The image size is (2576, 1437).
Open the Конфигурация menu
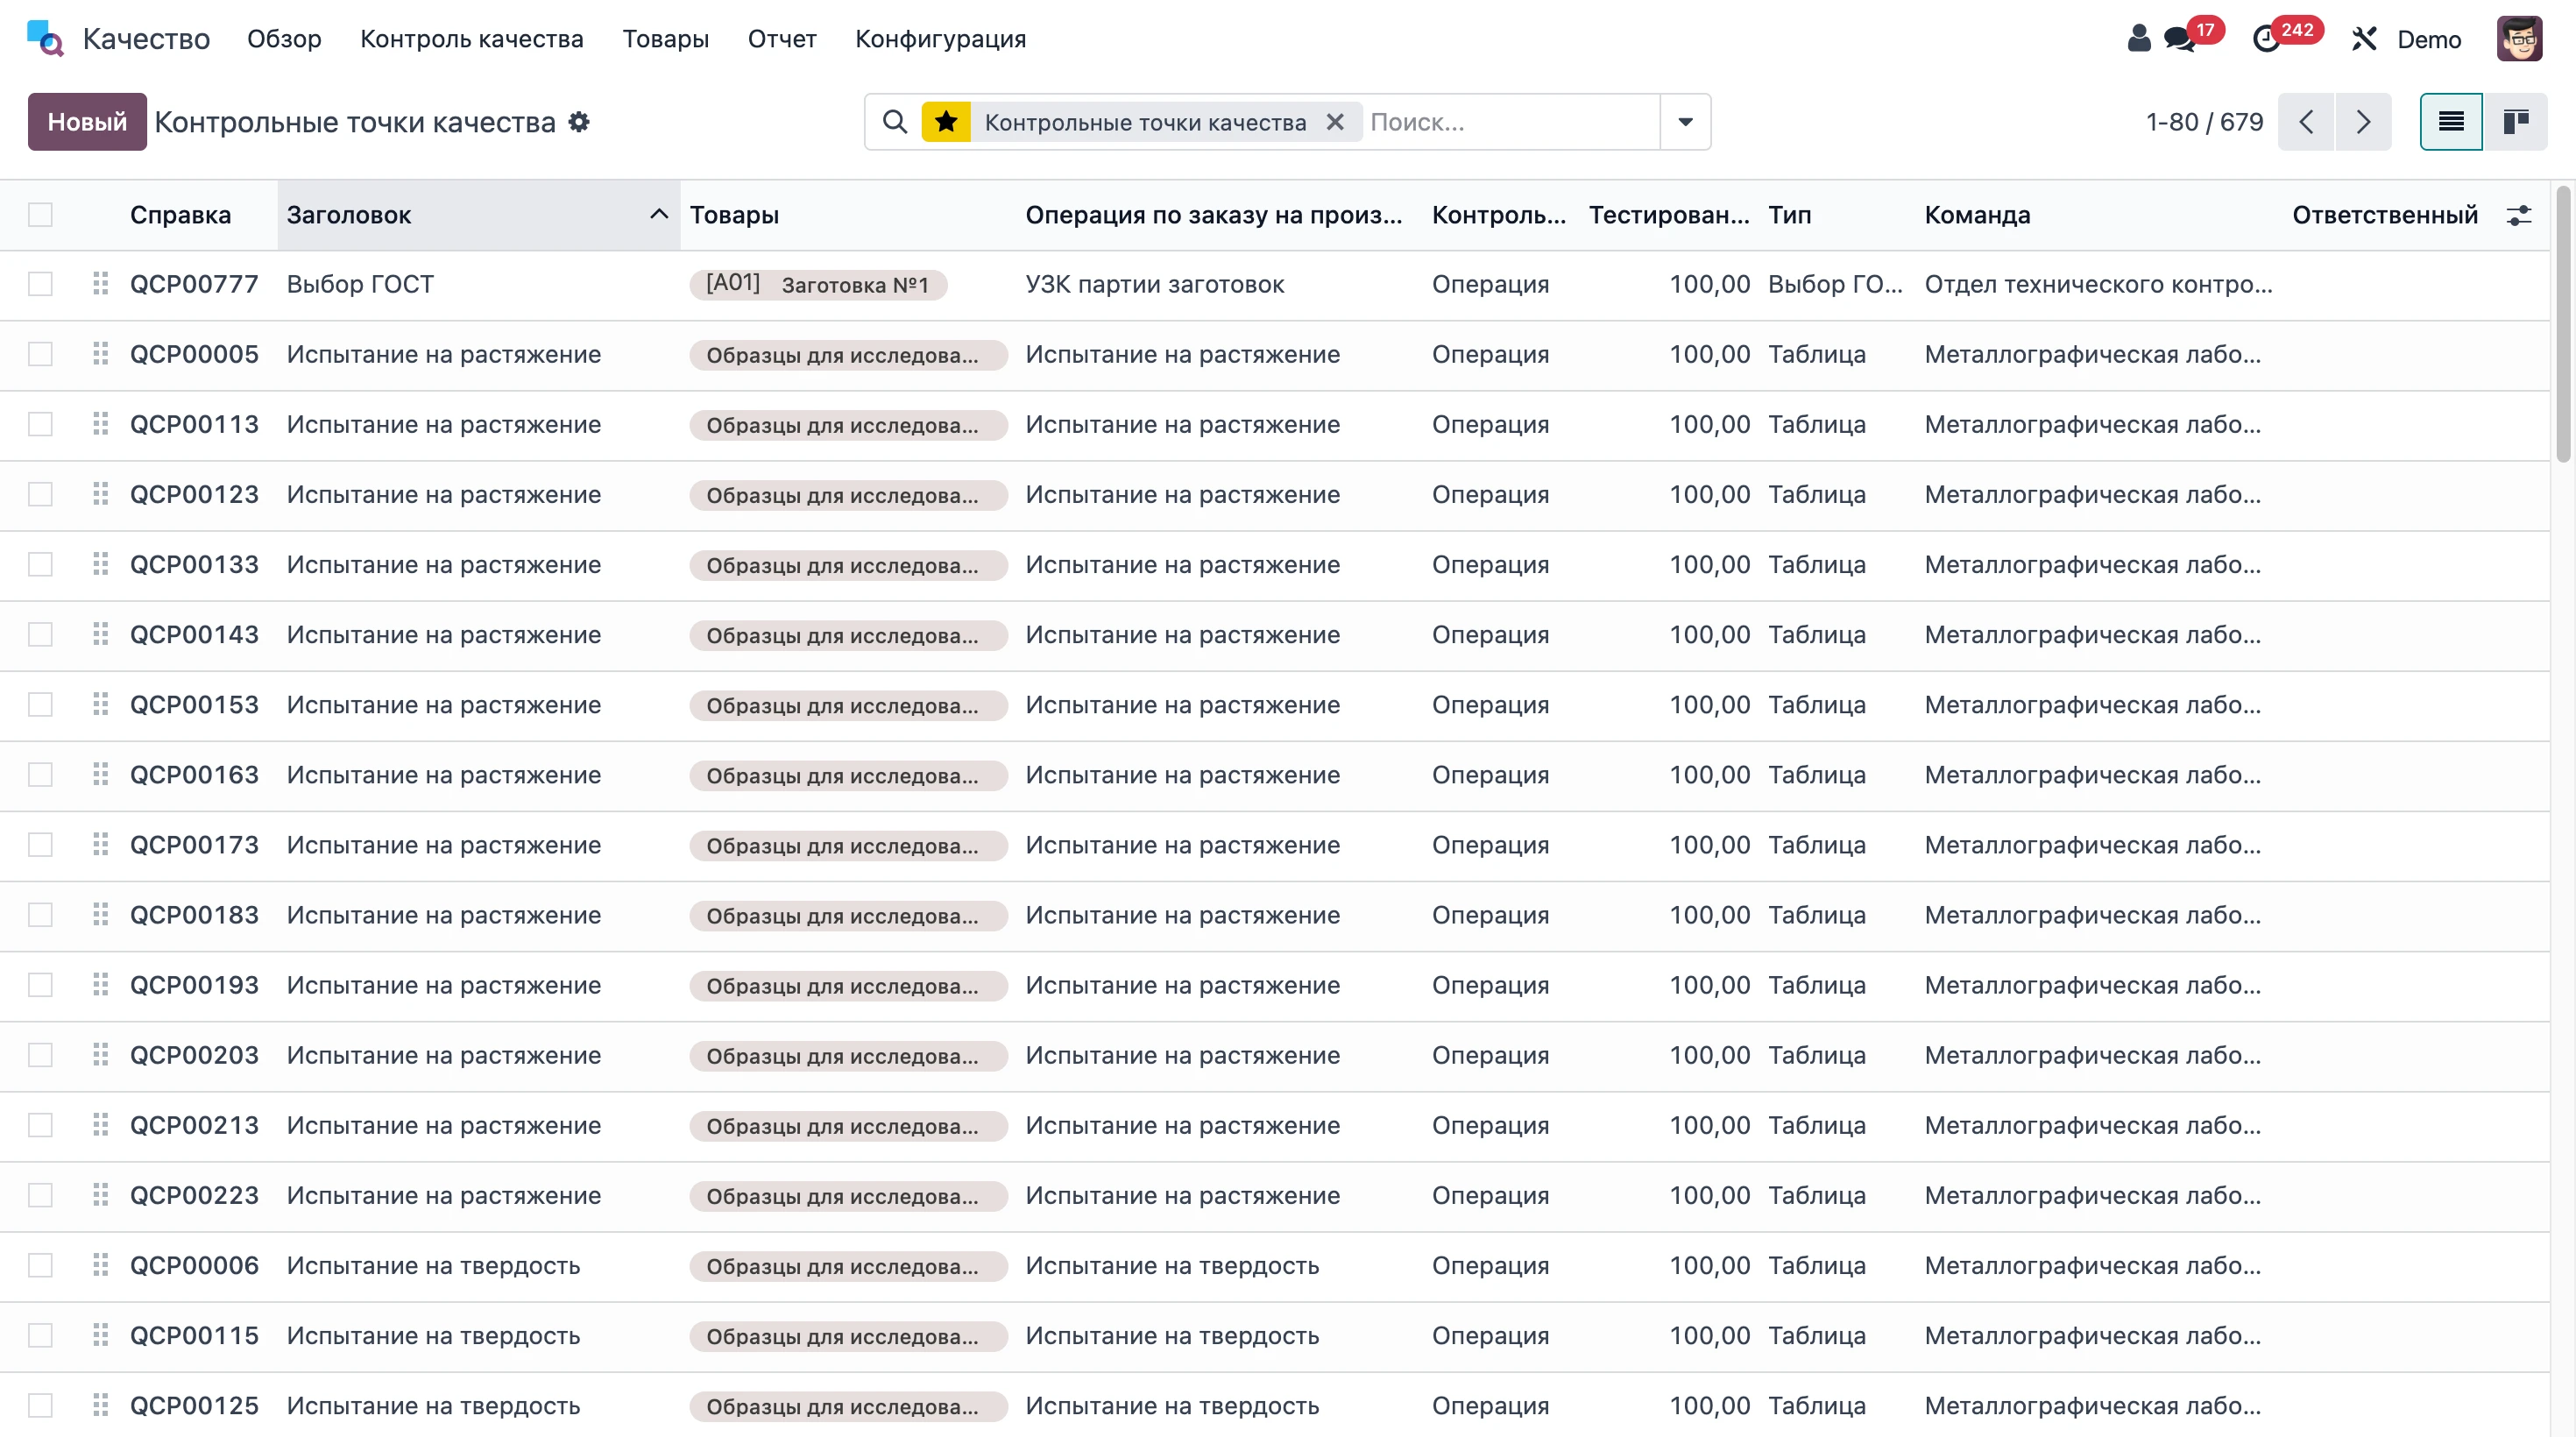click(940, 39)
